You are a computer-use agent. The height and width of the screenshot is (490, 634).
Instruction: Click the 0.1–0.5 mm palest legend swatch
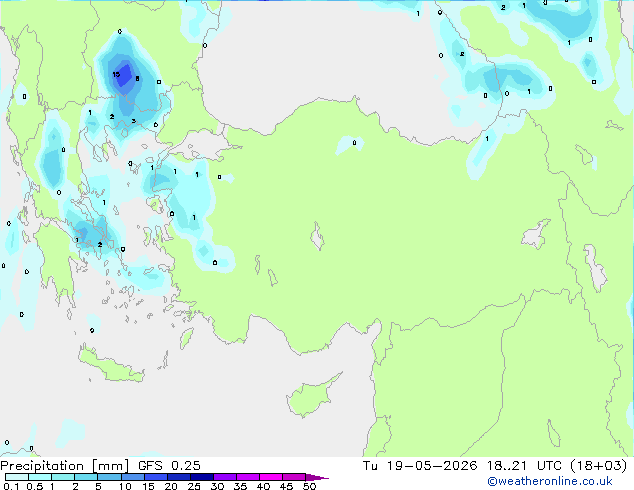pyautogui.click(x=17, y=477)
